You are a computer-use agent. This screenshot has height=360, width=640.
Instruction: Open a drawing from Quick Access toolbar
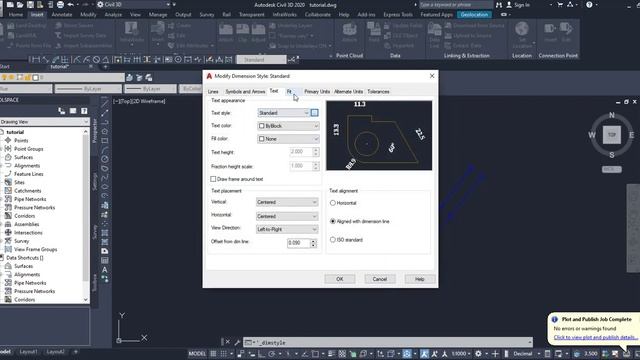tap(20, 4)
